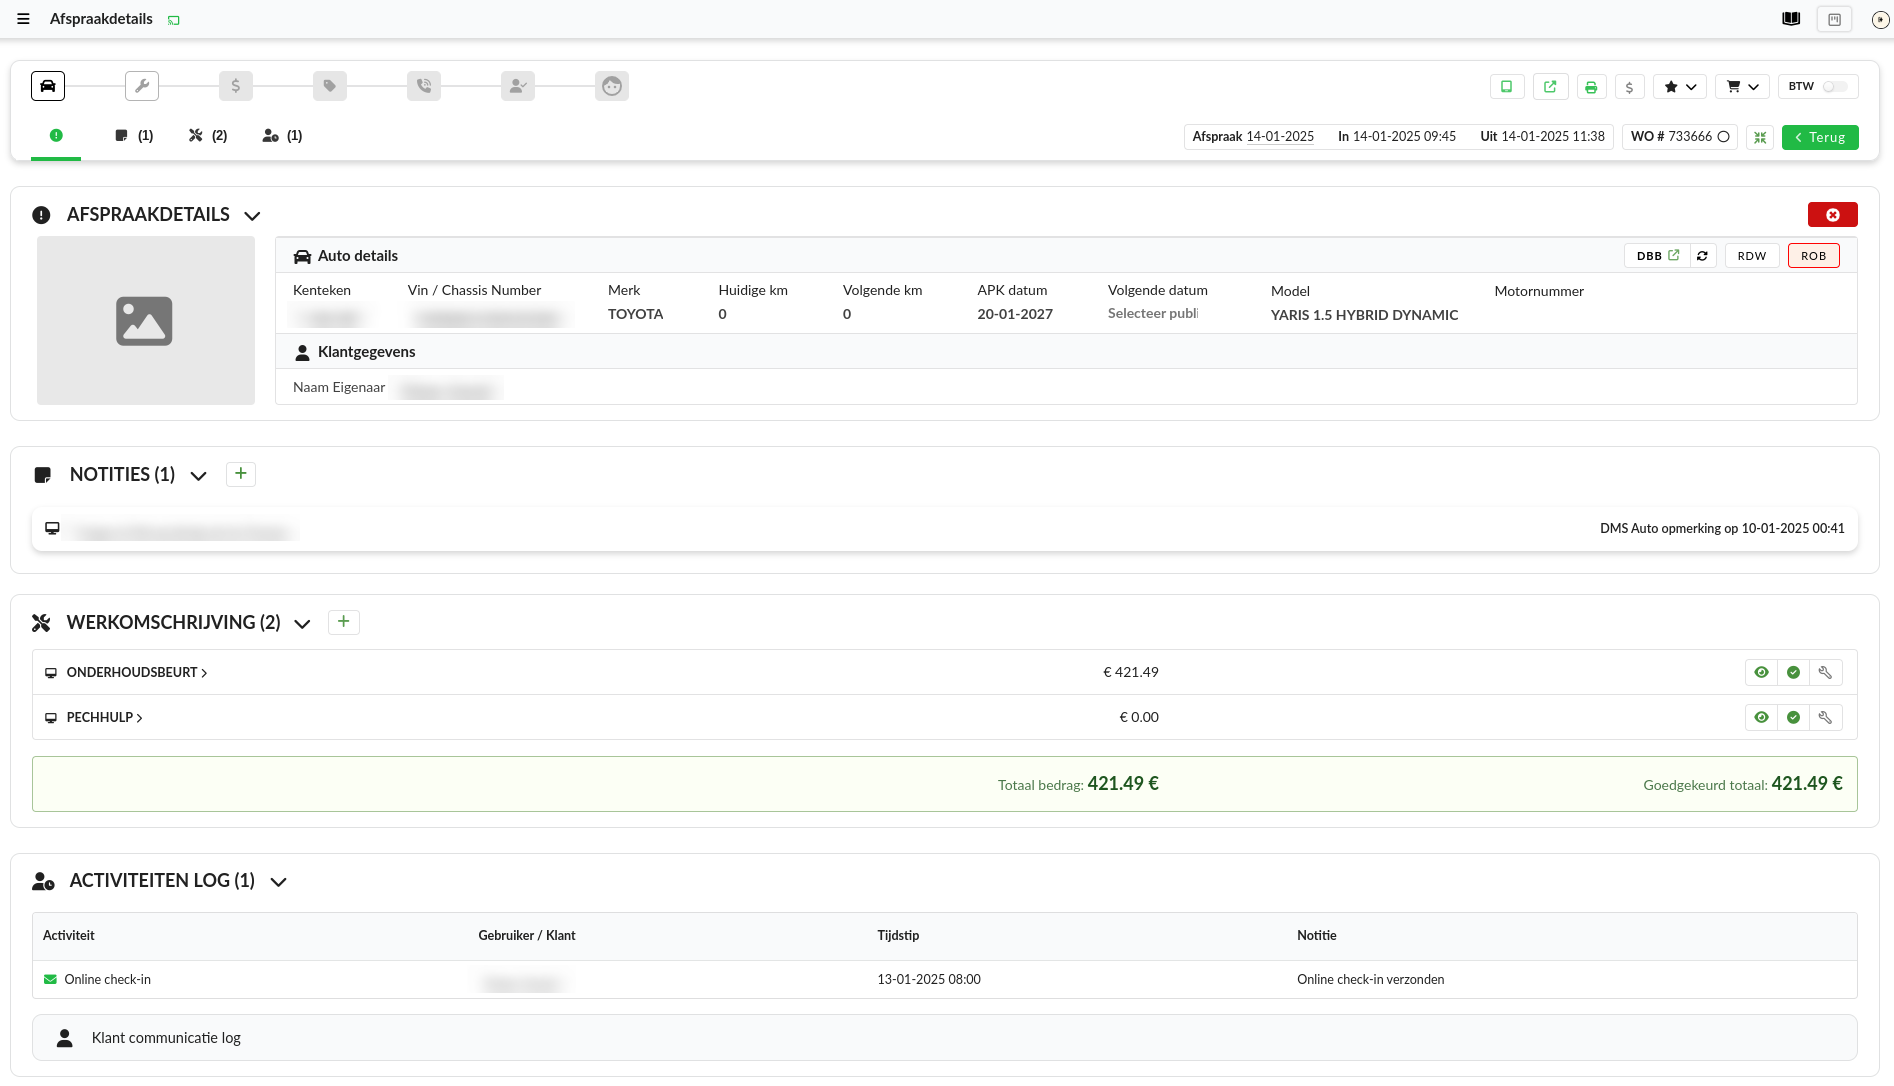Click the wrench icon on ONDERHOUDSBEURT row
Screen dimensions: 1894x1086
point(1825,673)
